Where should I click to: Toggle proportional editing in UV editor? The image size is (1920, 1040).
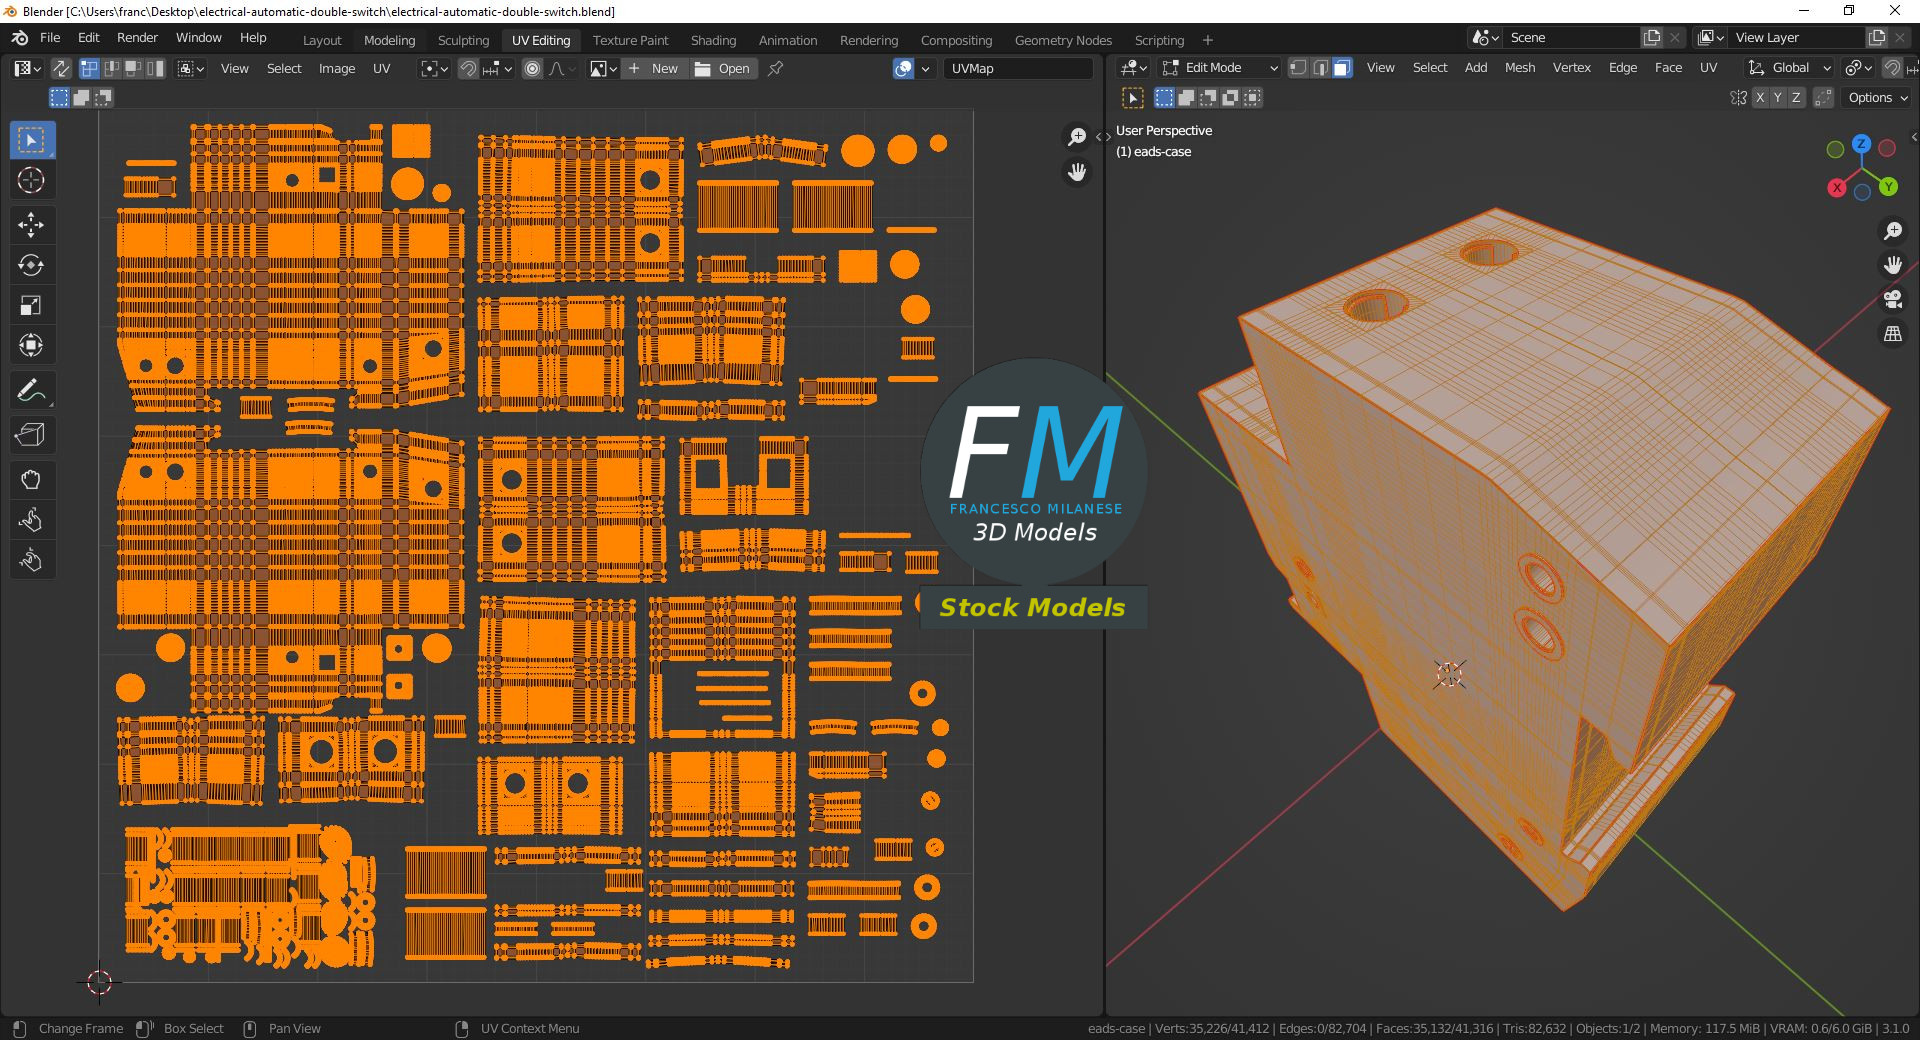coord(532,69)
